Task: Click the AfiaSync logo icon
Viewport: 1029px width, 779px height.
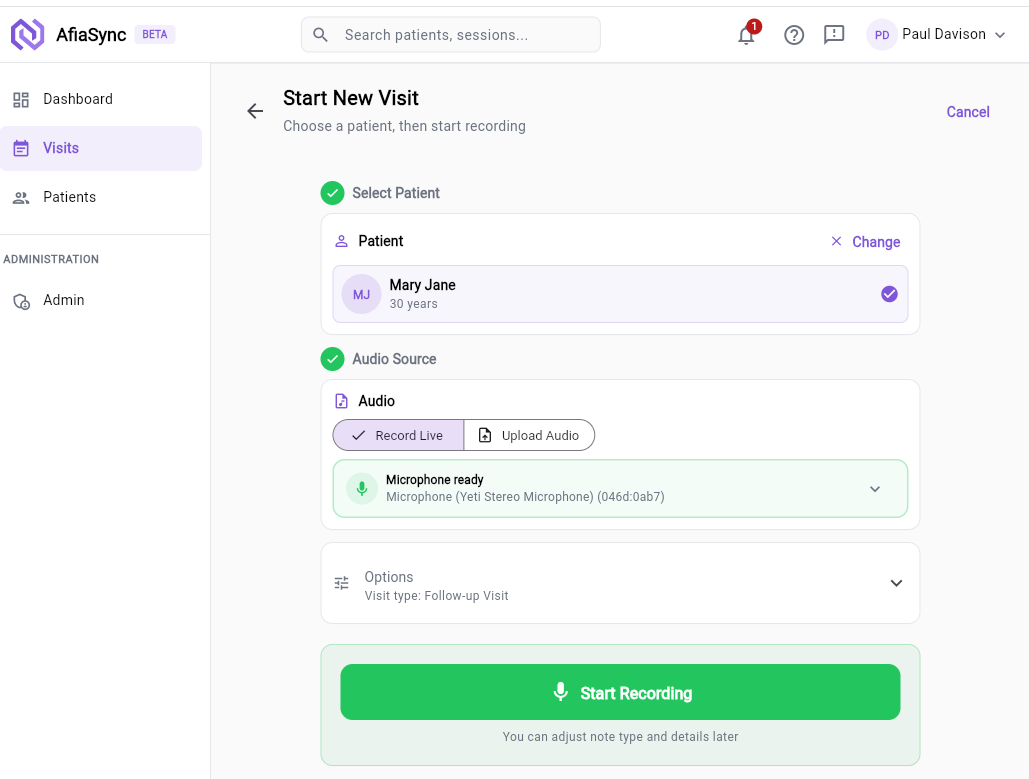Action: tap(27, 33)
